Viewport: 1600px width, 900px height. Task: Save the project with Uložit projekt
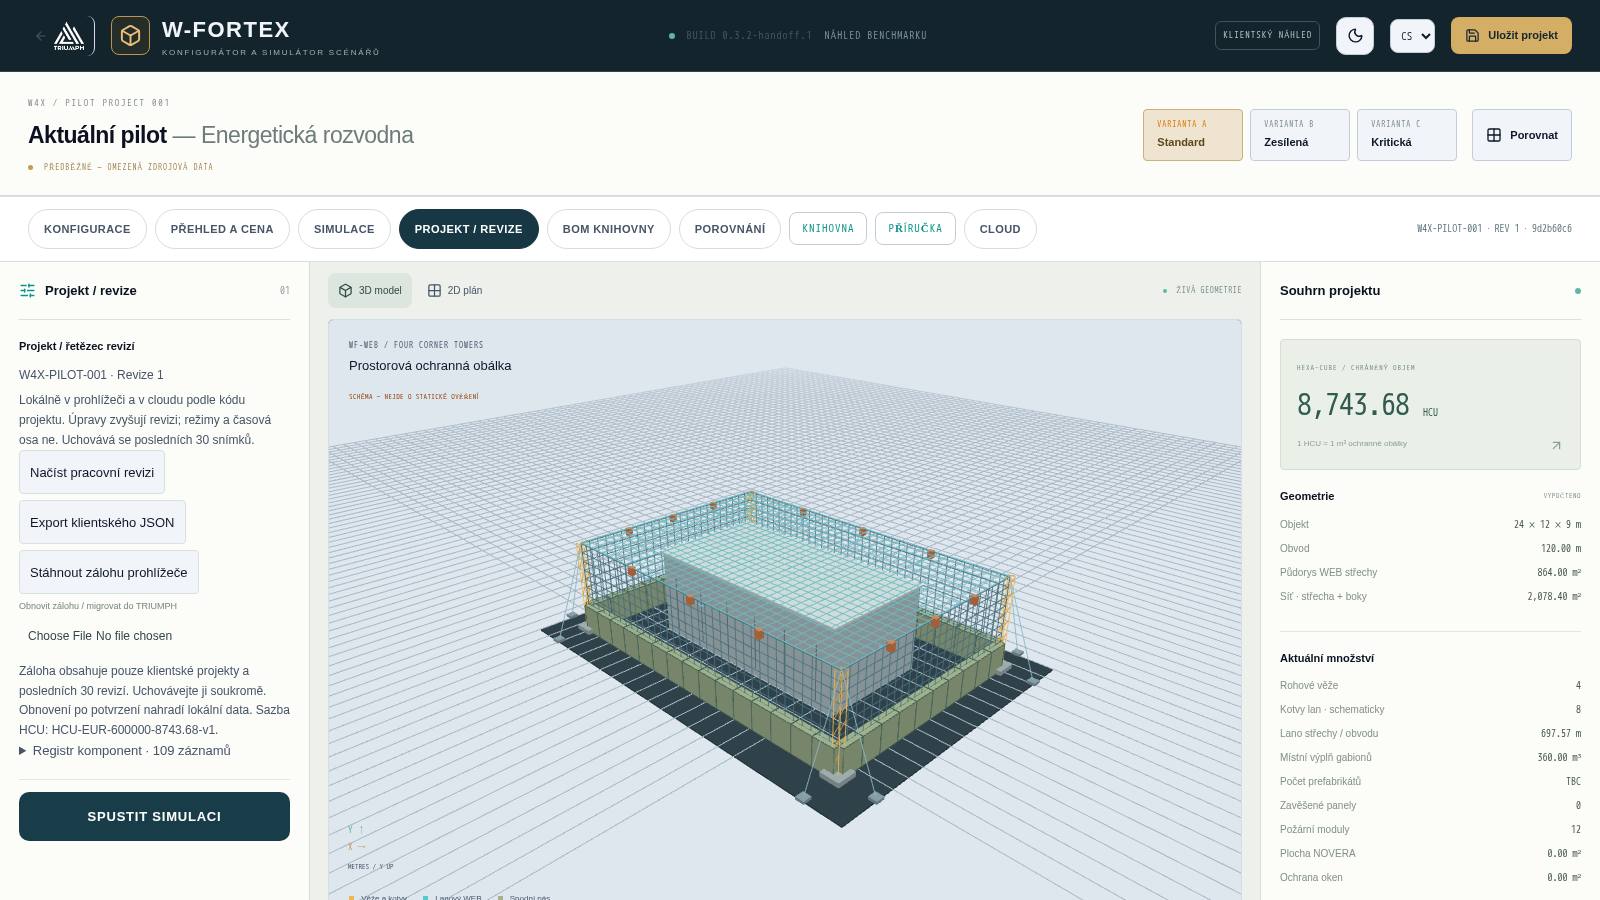pyautogui.click(x=1511, y=35)
